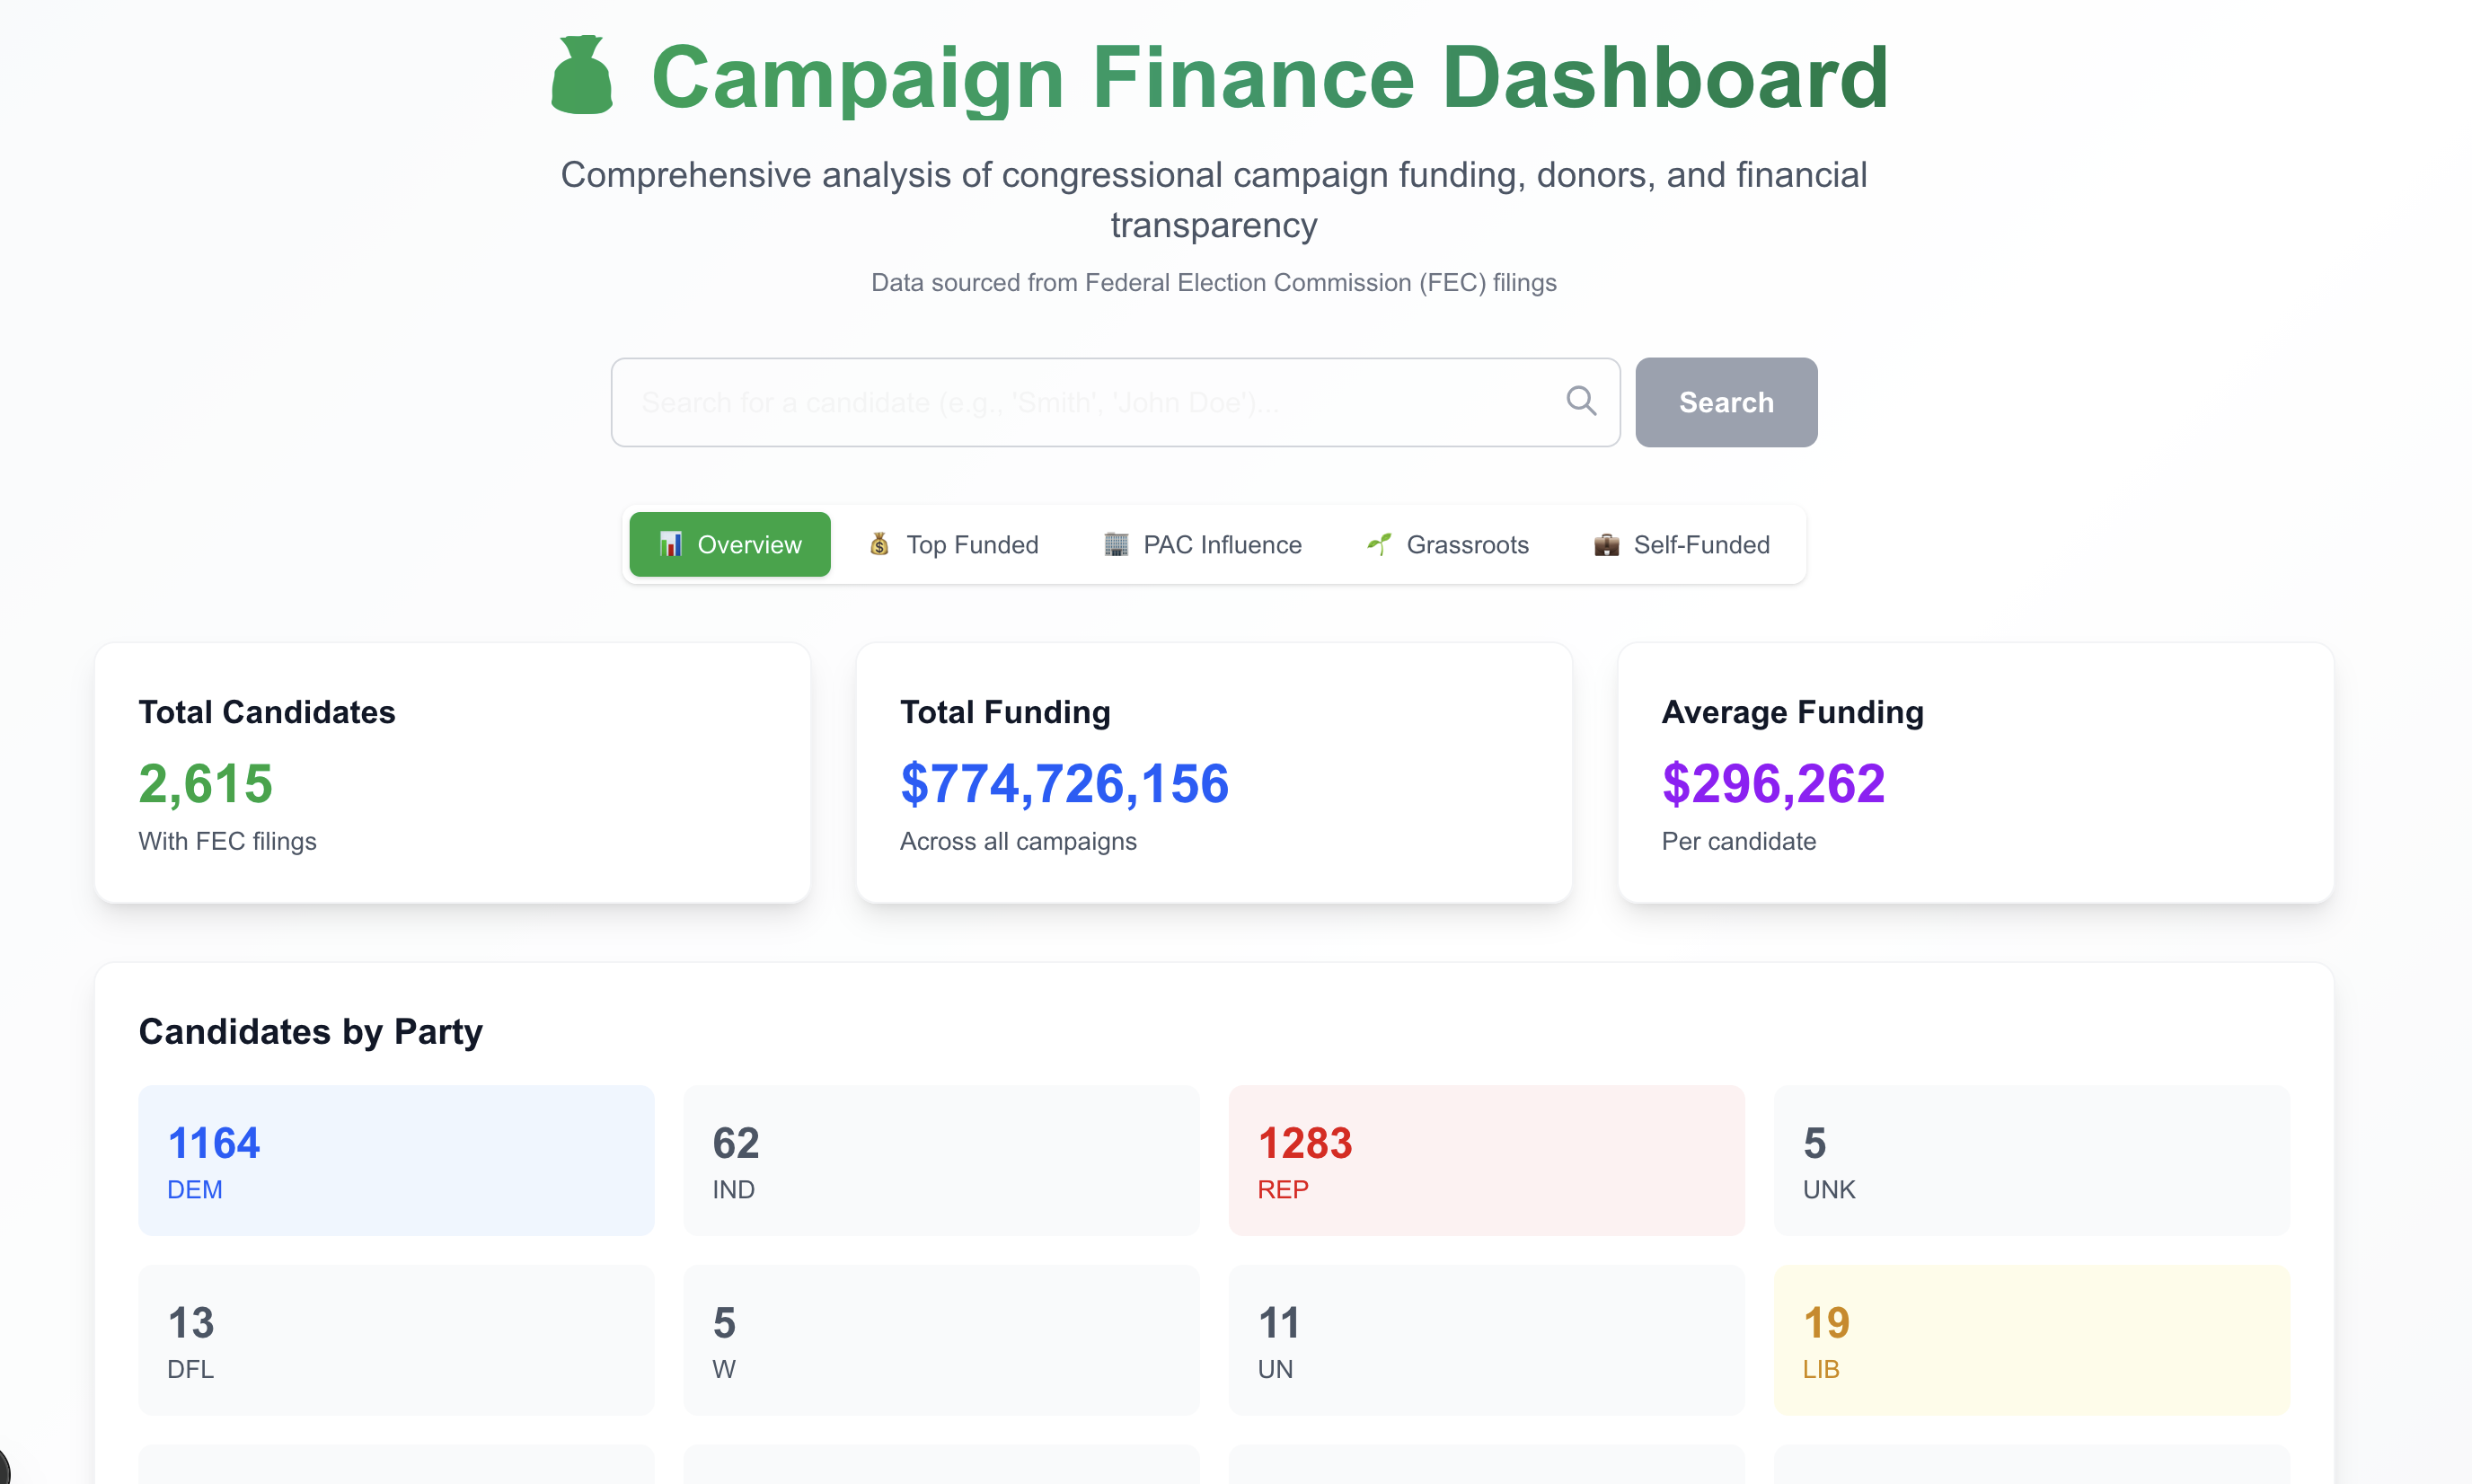Click the briefcase Self-Funded icon

tap(1606, 544)
